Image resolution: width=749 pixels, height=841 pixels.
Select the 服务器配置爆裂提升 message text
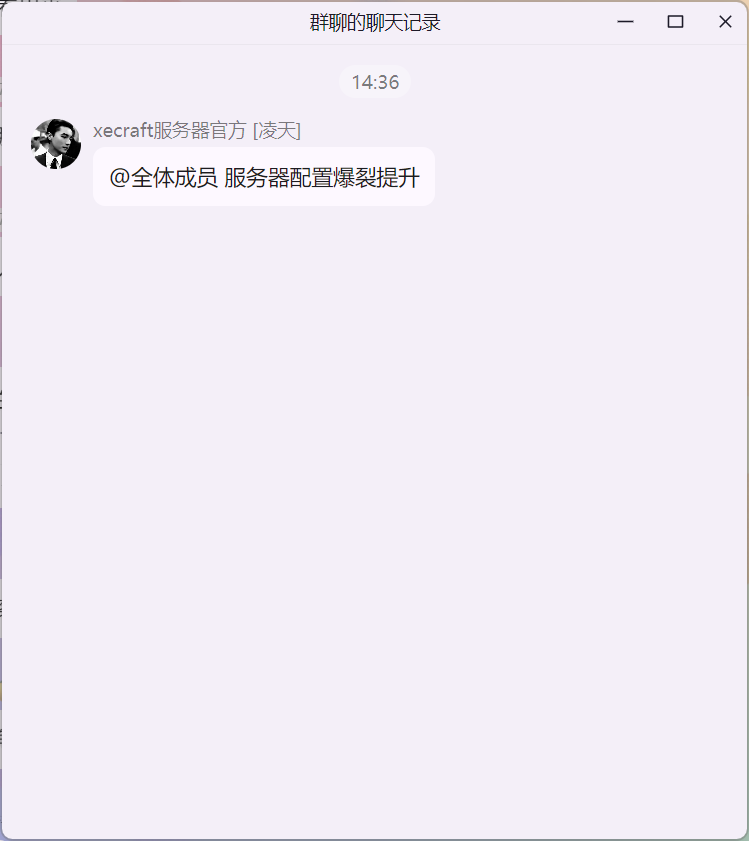tap(321, 178)
